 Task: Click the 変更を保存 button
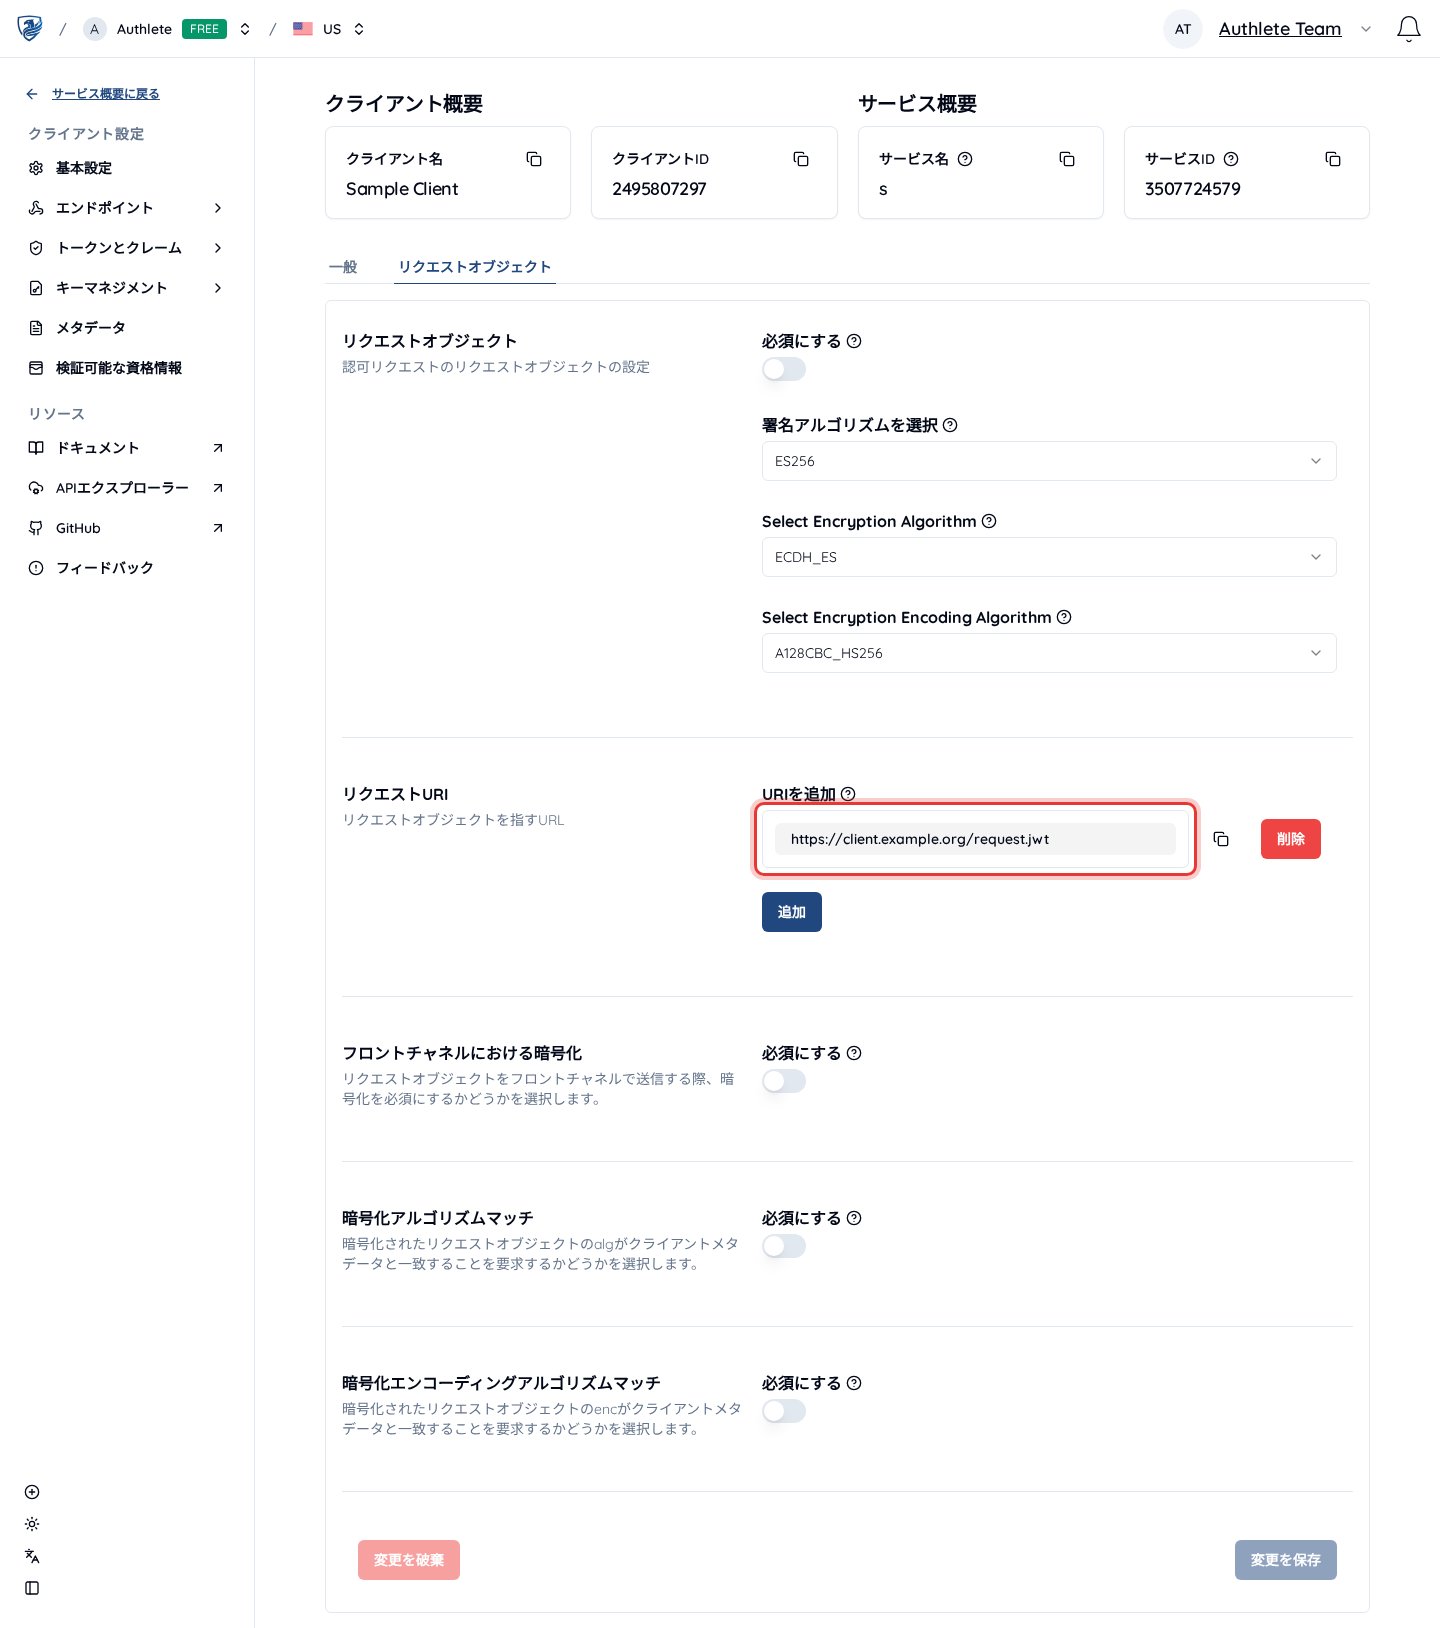click(x=1286, y=1560)
